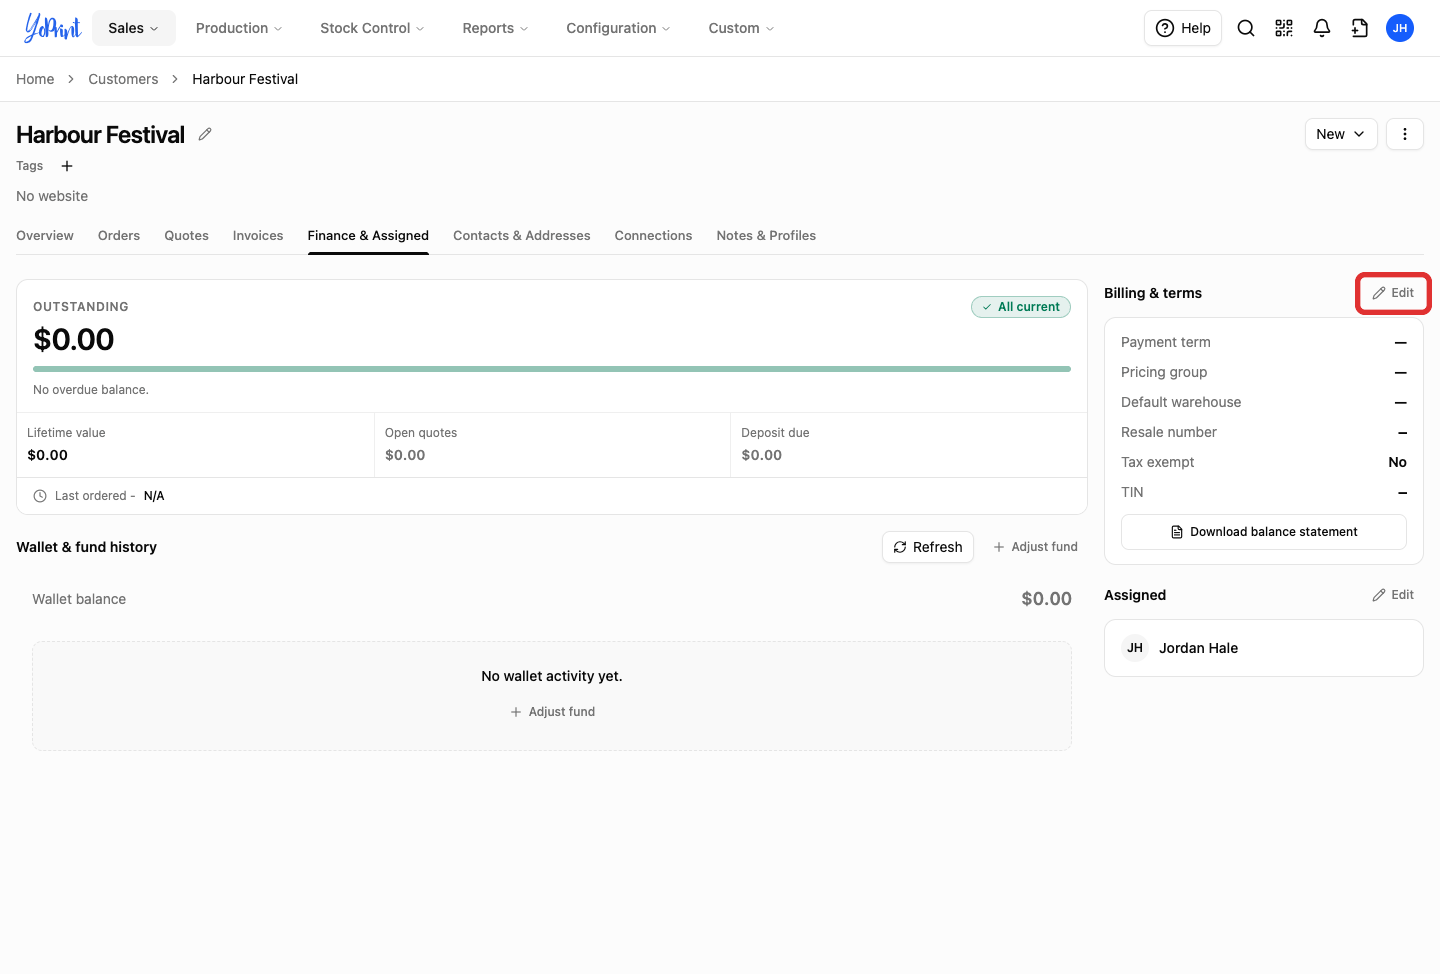Open the Custom dropdown menu
The width and height of the screenshot is (1440, 974).
click(741, 28)
